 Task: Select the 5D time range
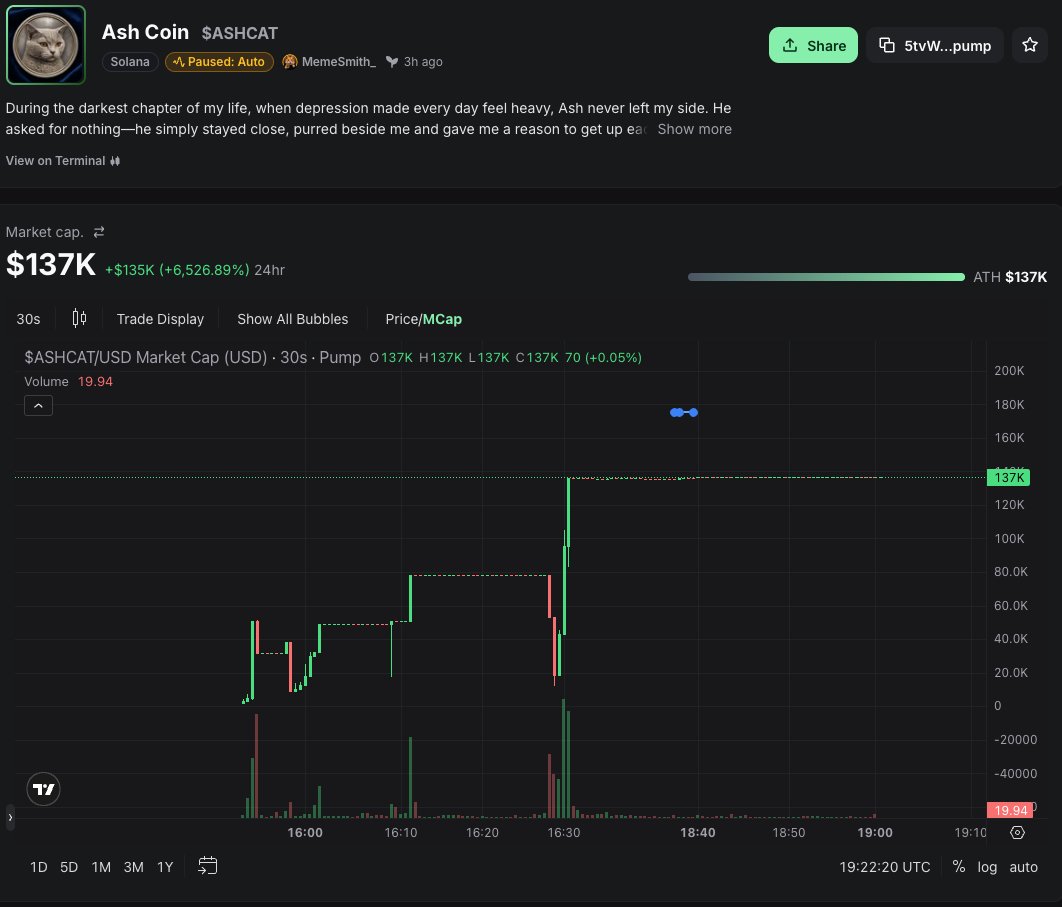(x=69, y=867)
